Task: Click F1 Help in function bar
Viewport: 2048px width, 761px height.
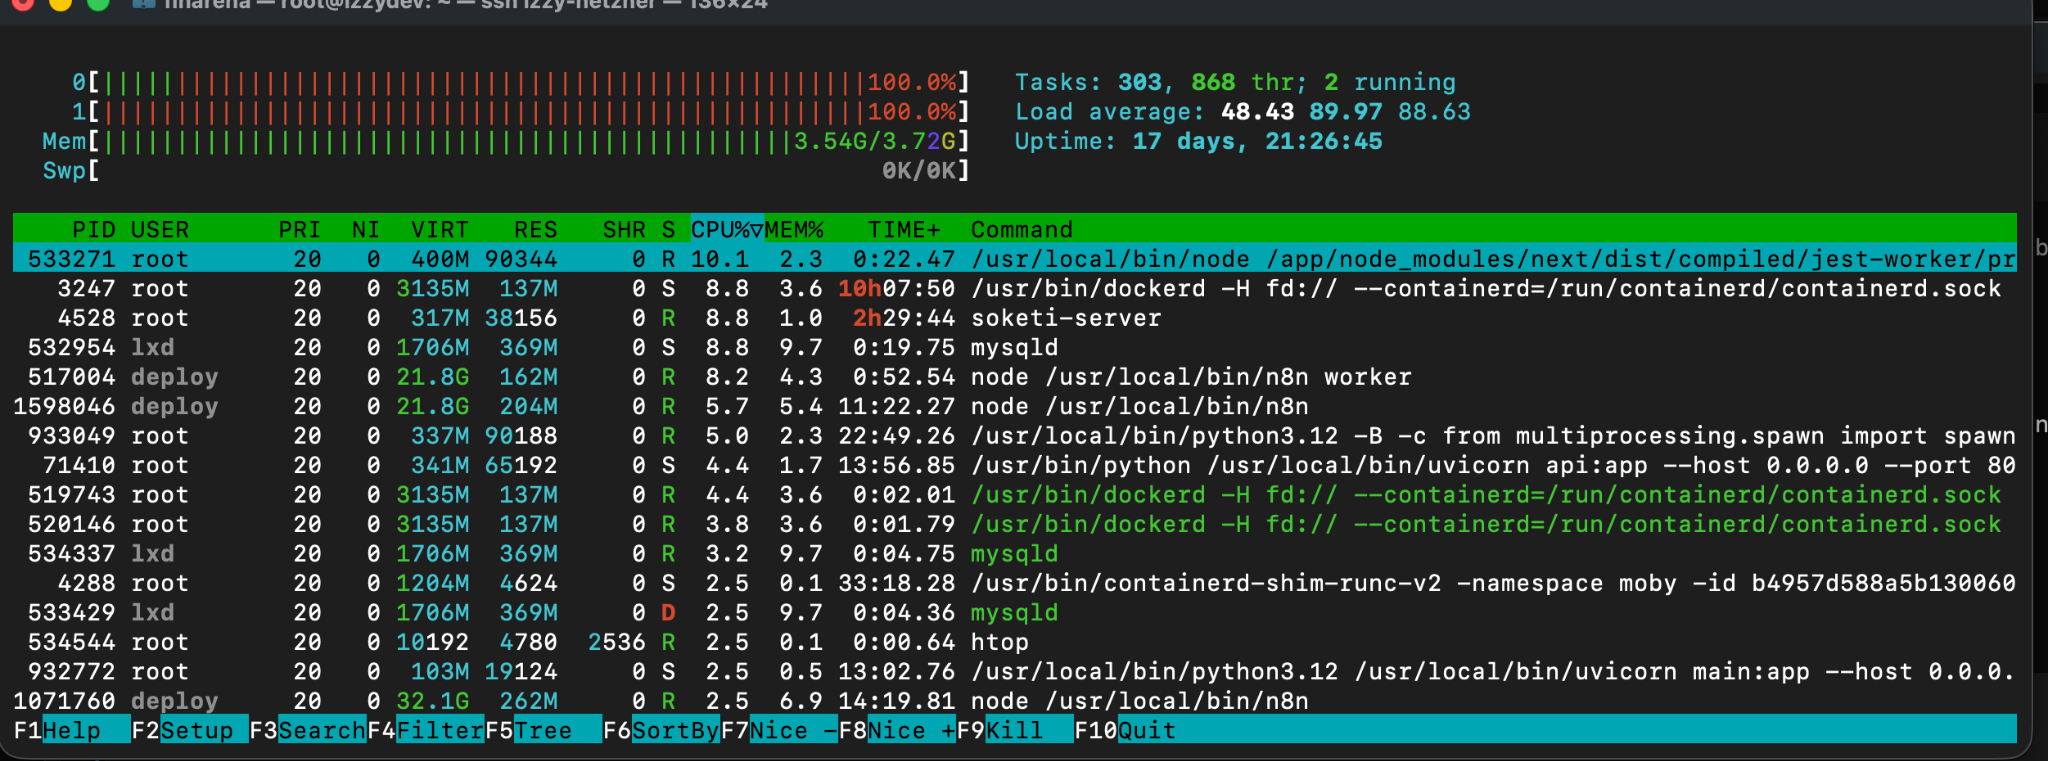Action: click(70, 731)
